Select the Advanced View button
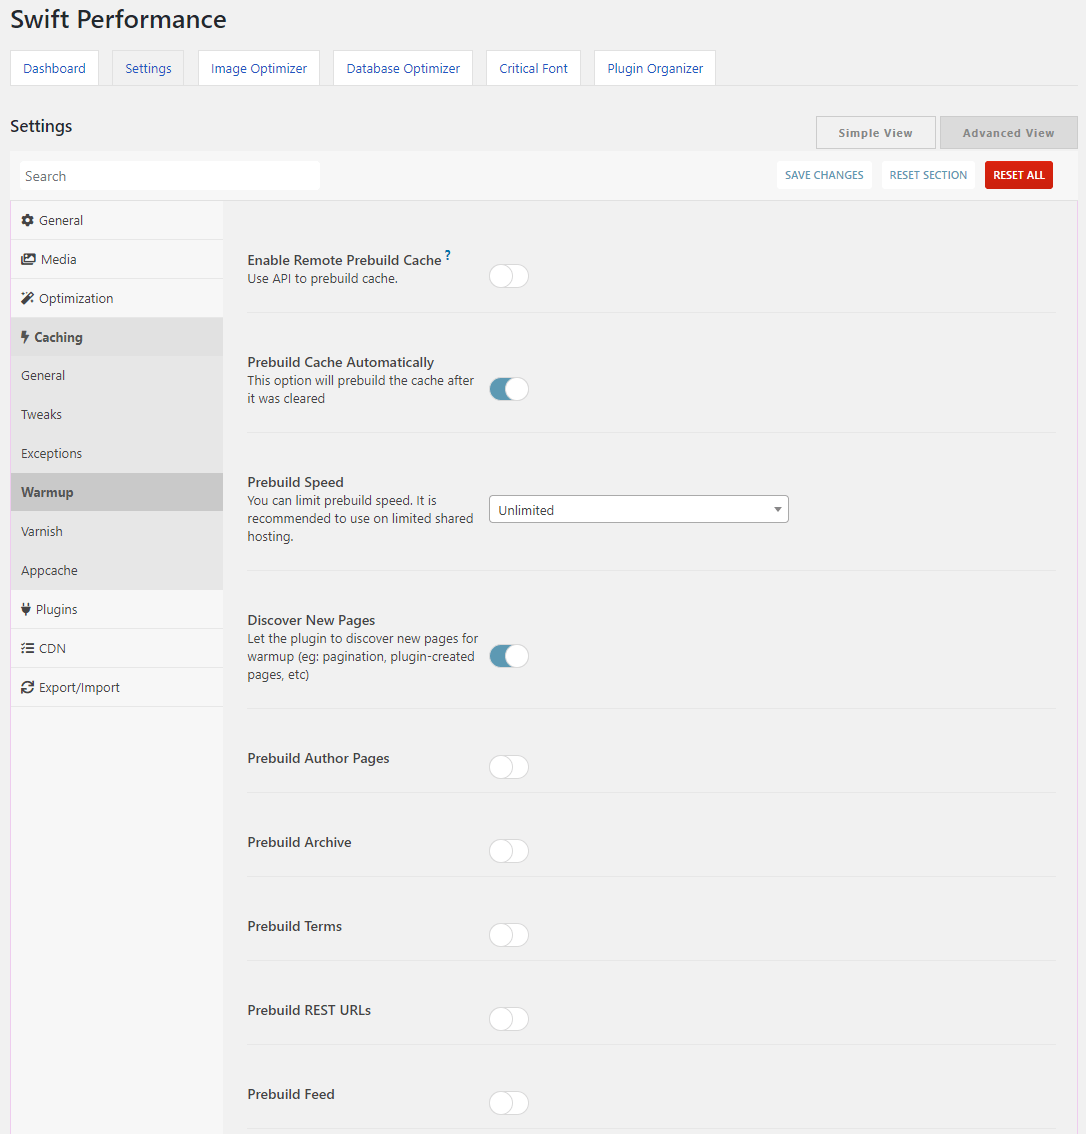 tap(1009, 132)
